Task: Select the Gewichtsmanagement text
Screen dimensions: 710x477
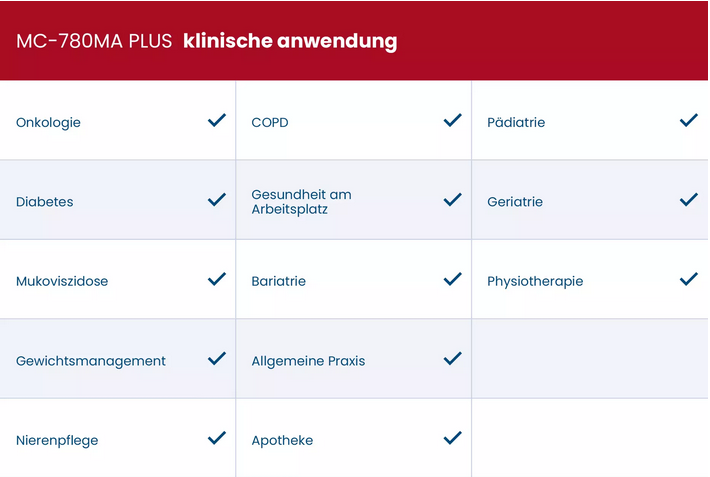Action: pyautogui.click(x=91, y=361)
